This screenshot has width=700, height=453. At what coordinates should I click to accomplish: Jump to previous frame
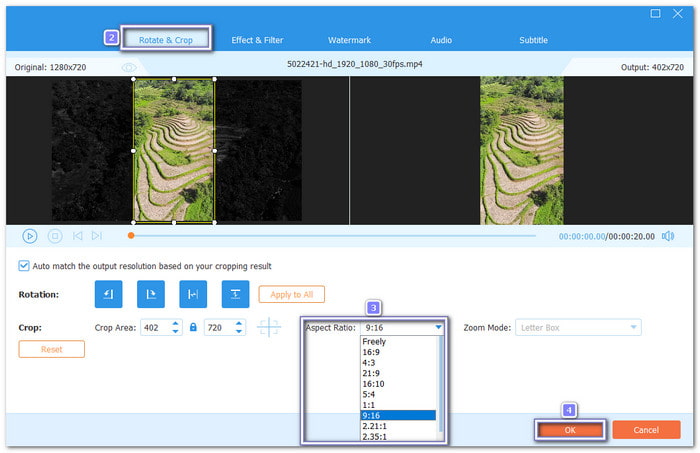(77, 236)
